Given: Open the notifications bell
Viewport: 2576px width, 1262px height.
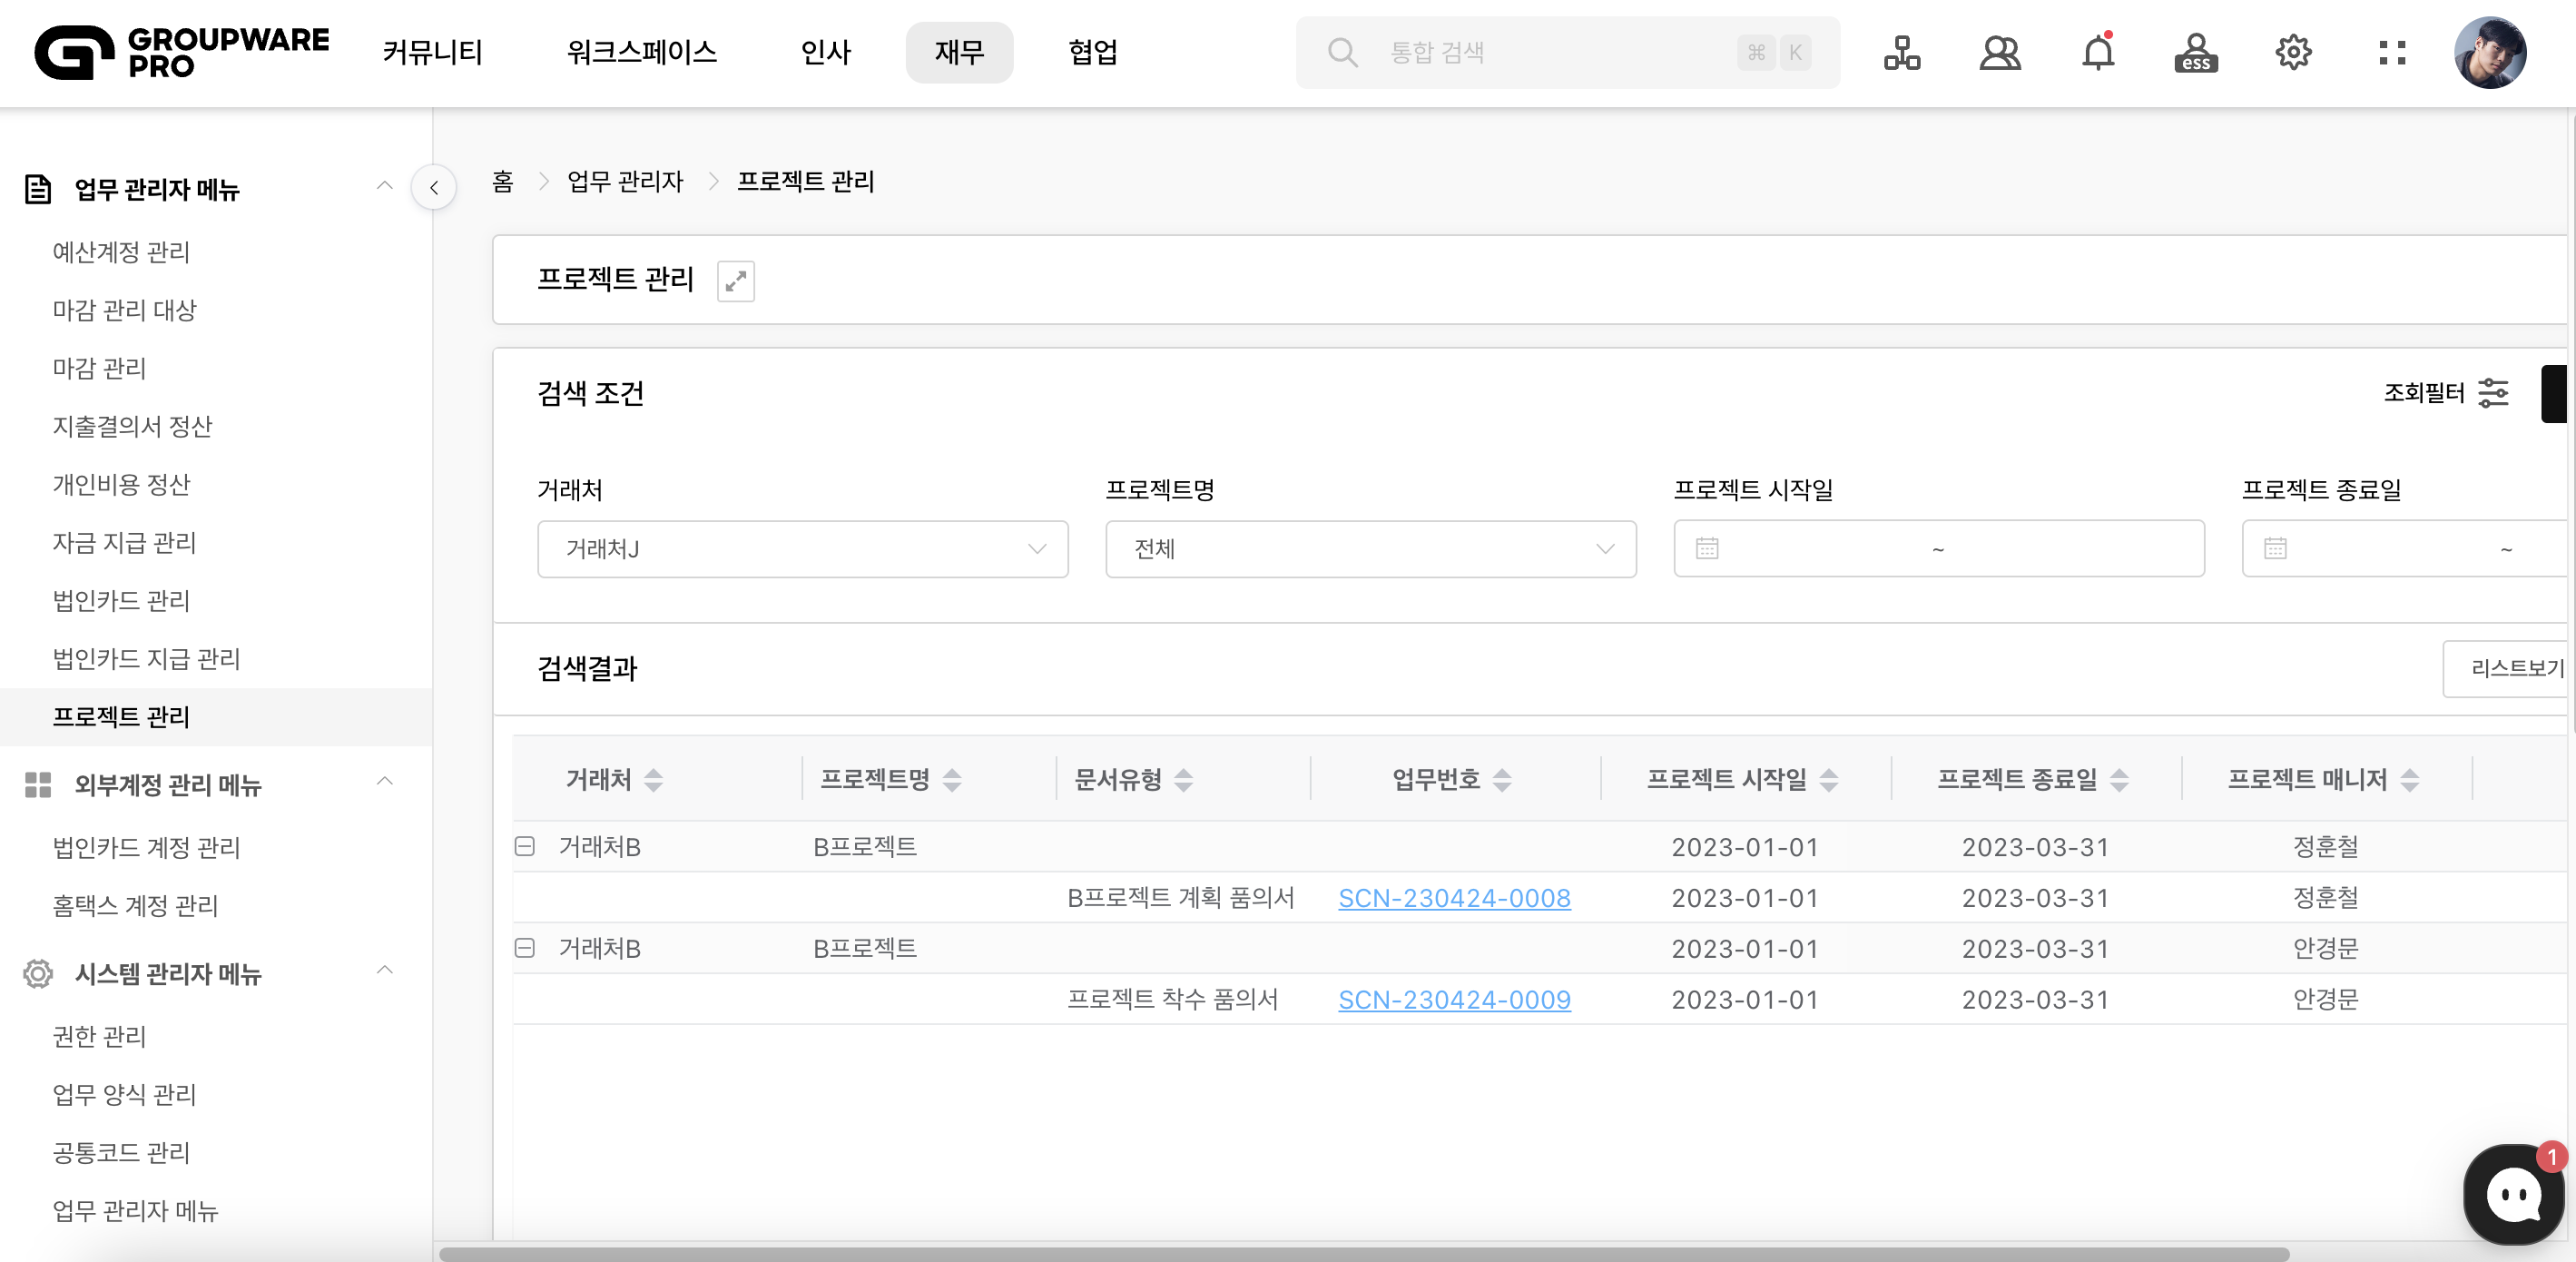Looking at the screenshot, I should pyautogui.click(x=2098, y=52).
